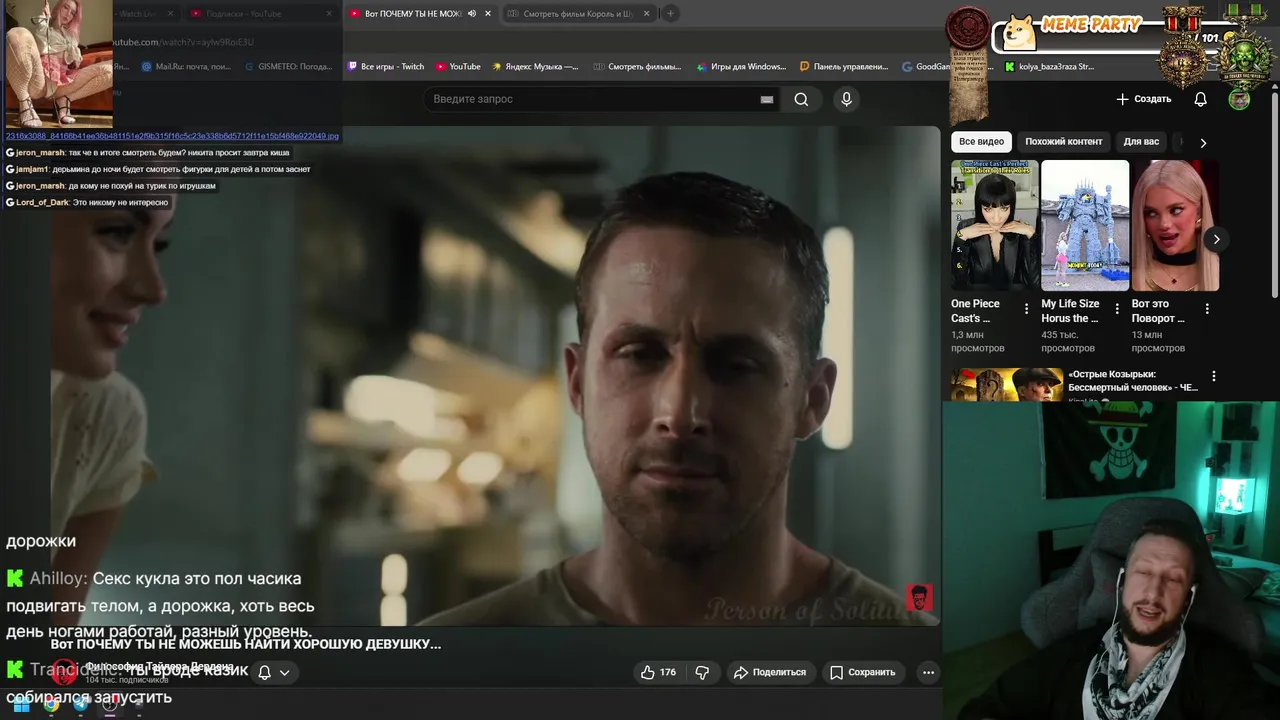The height and width of the screenshot is (720, 1280).
Task: Open Windows Start button on taskbar
Action: [21, 705]
